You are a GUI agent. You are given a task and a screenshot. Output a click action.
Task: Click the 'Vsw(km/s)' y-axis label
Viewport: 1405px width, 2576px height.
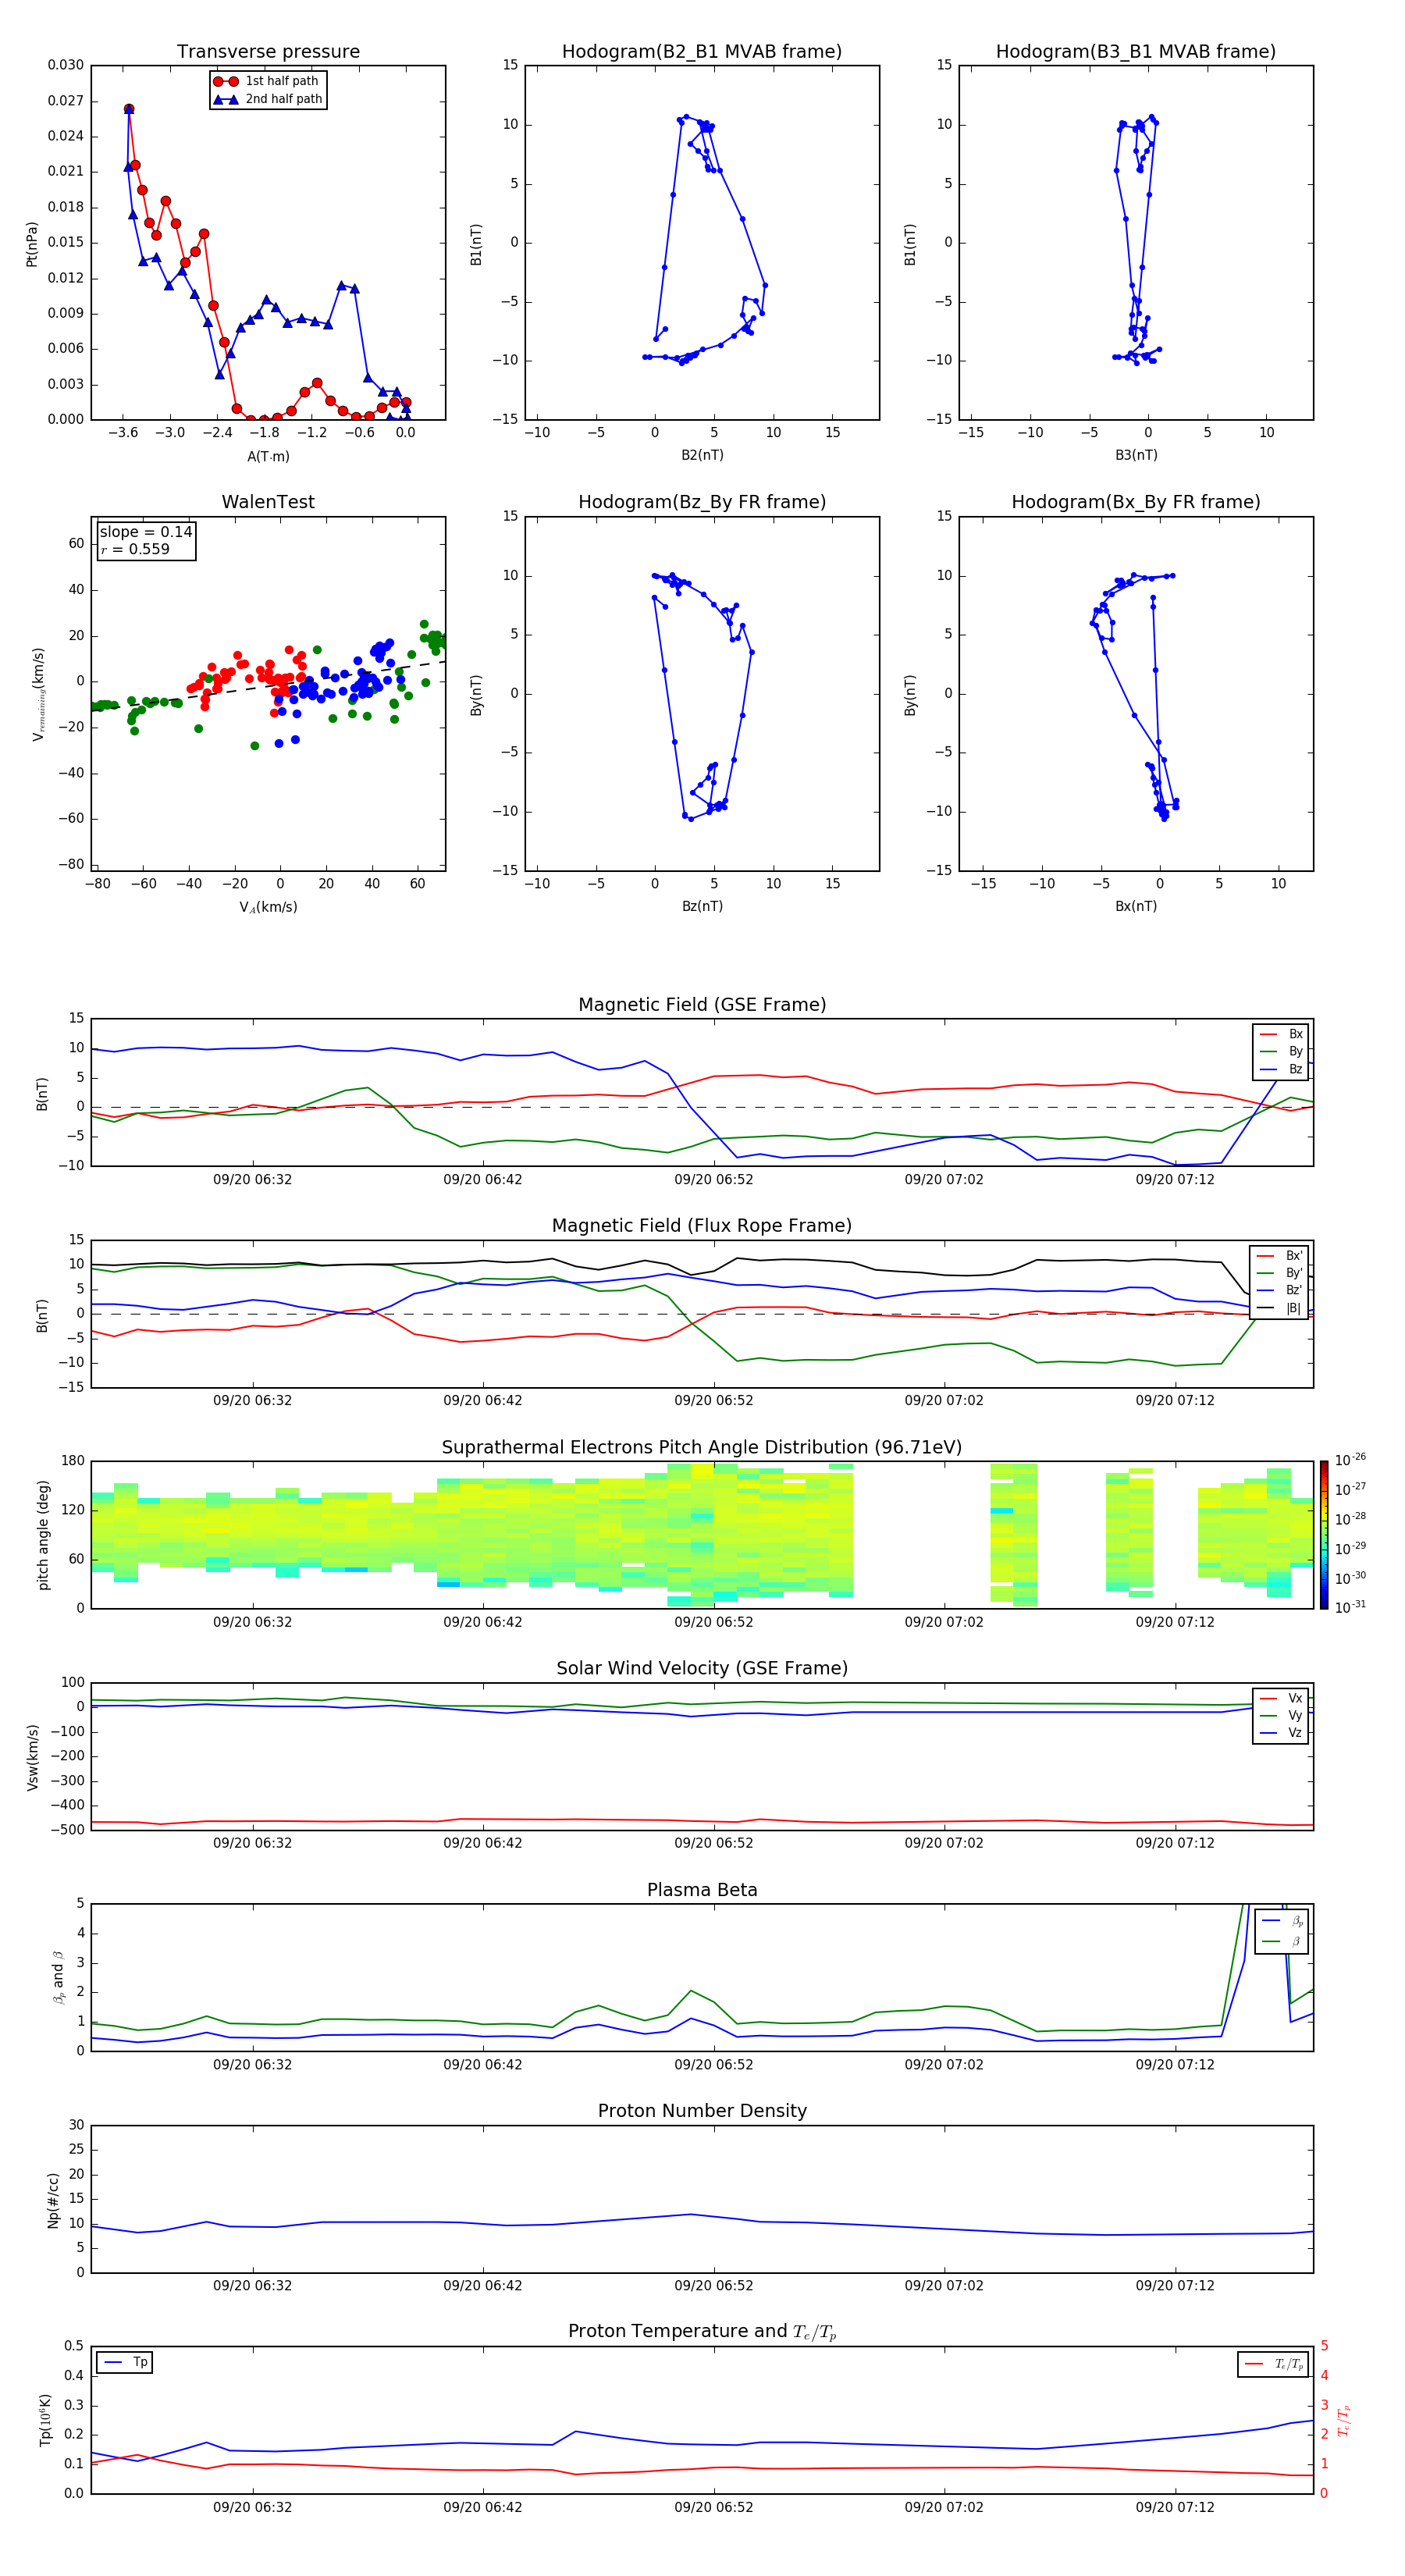[x=32, y=1757]
